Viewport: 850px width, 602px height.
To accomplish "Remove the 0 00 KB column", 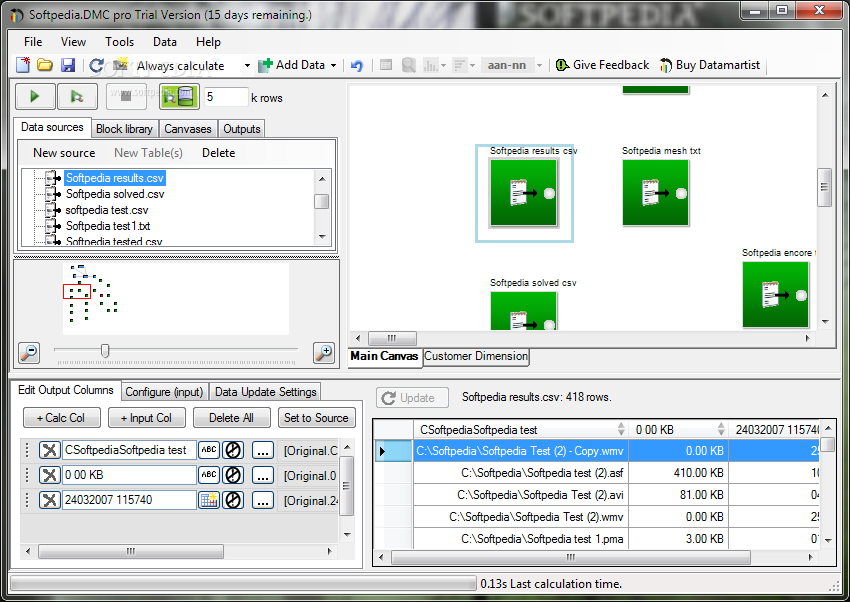I will coord(49,475).
